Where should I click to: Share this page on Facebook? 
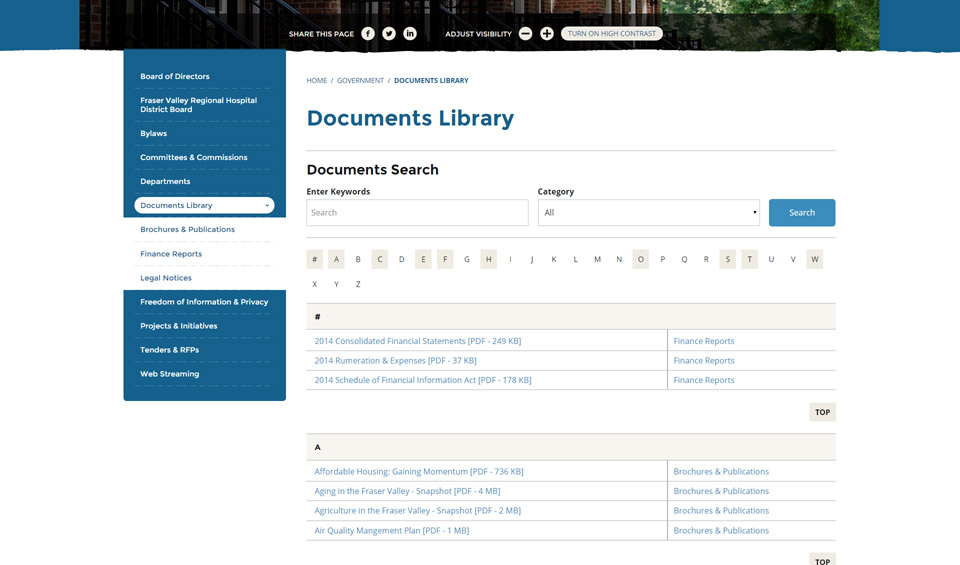pyautogui.click(x=368, y=34)
